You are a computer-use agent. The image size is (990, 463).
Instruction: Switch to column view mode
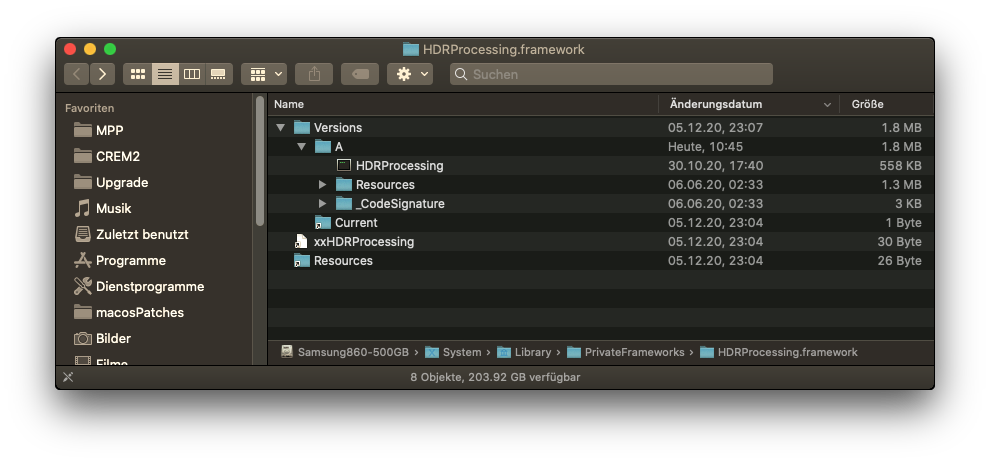(x=192, y=74)
